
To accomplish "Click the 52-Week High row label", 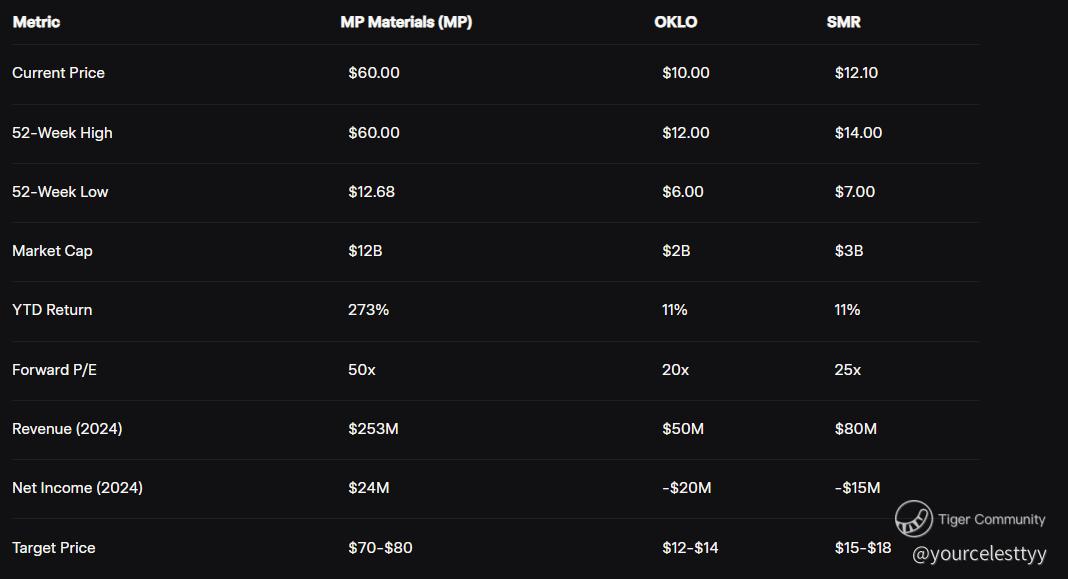I will tap(62, 133).
